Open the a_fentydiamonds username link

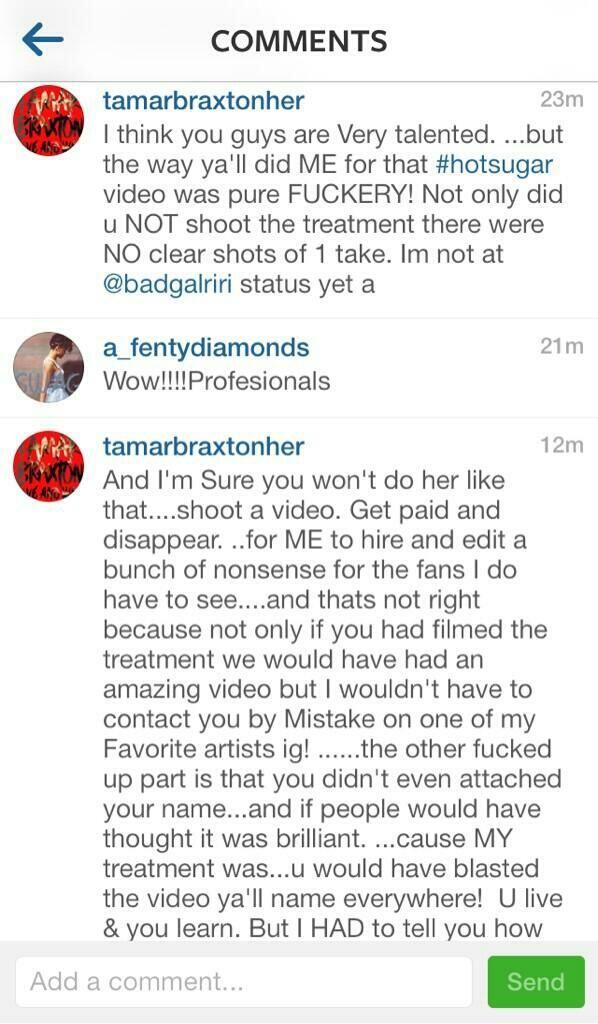coord(206,347)
